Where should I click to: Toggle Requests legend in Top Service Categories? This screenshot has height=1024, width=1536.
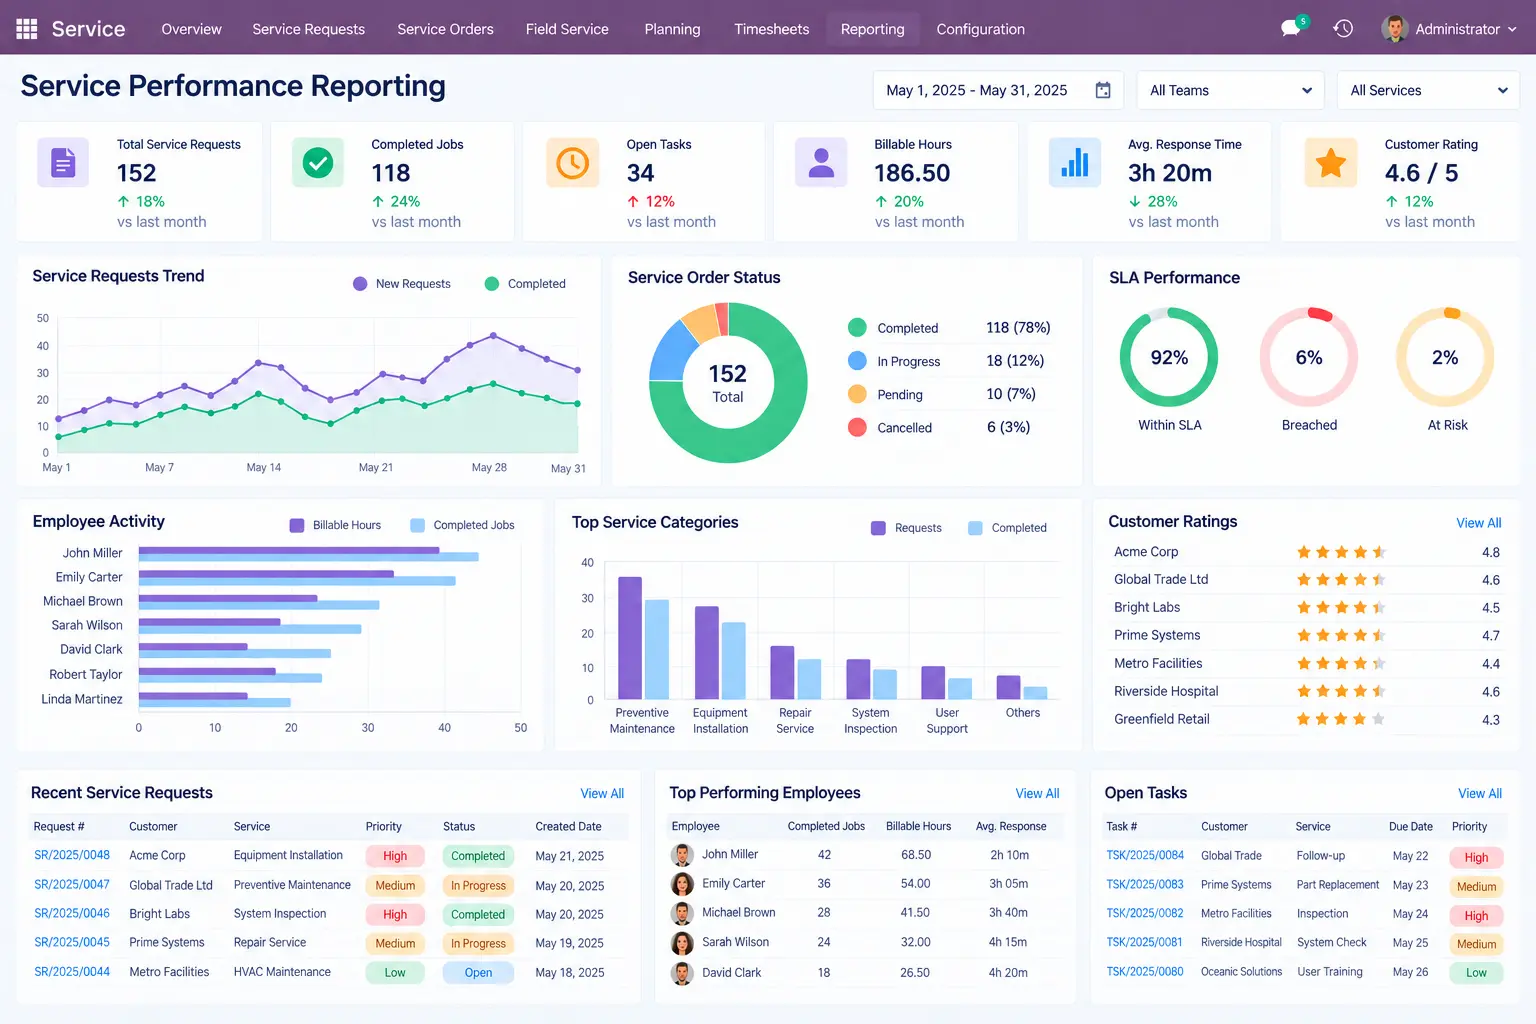click(906, 528)
